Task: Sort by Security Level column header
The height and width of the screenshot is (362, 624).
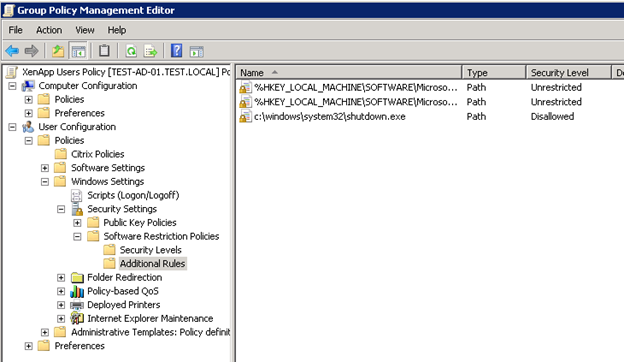Action: click(x=568, y=72)
